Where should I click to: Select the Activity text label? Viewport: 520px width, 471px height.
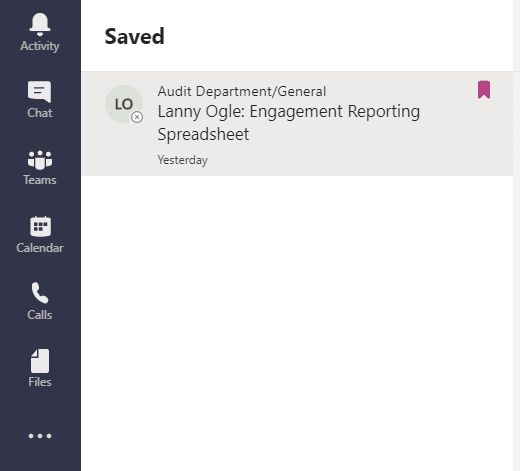[40, 46]
